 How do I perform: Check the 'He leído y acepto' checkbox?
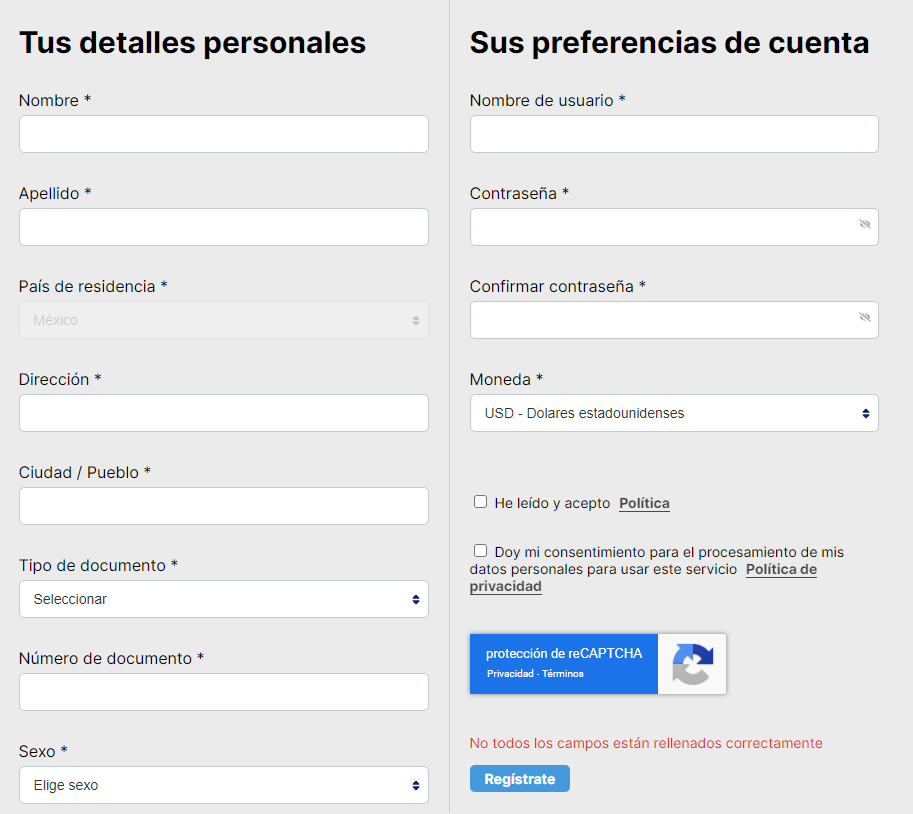click(x=480, y=501)
